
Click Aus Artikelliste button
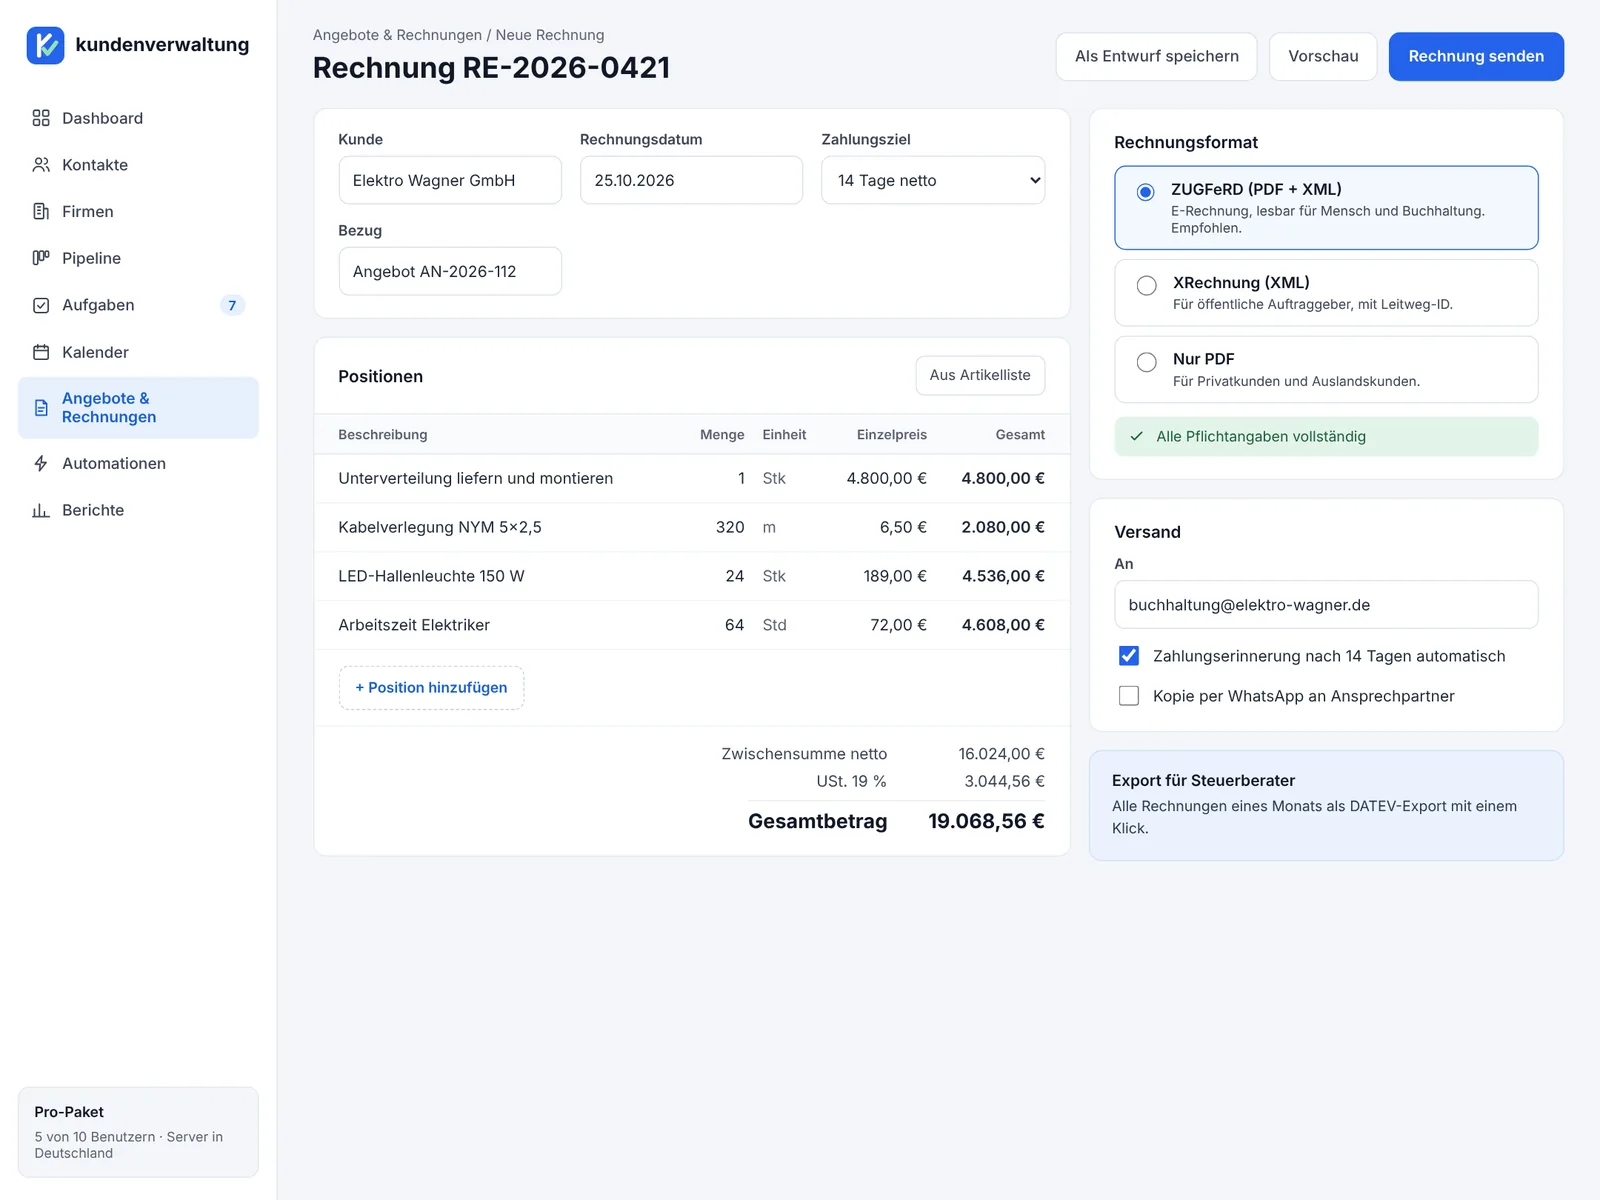tap(980, 375)
